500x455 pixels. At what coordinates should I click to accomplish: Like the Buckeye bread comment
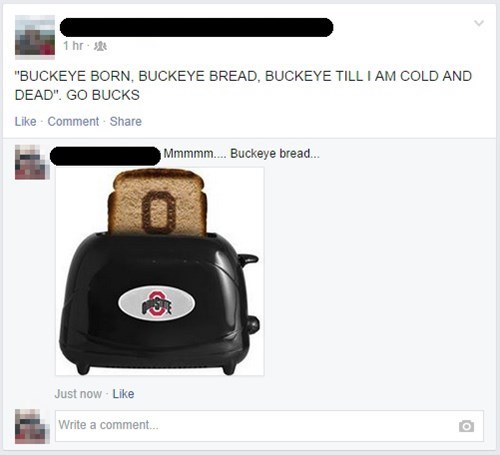(x=123, y=394)
